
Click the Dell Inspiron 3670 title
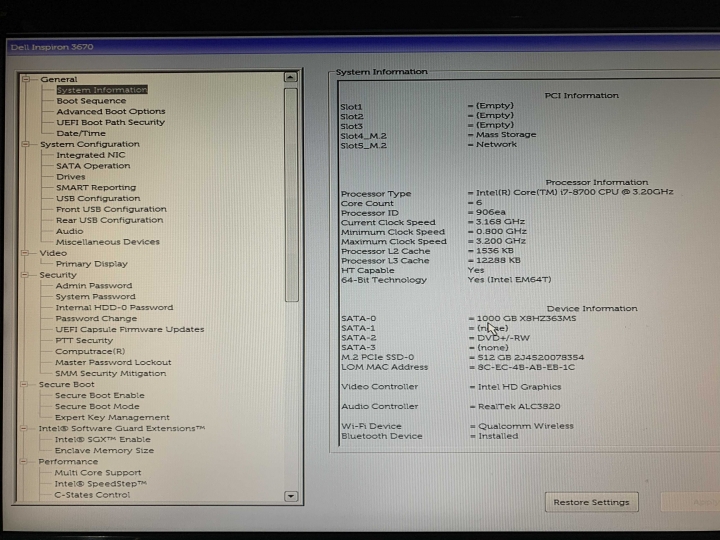[52, 47]
